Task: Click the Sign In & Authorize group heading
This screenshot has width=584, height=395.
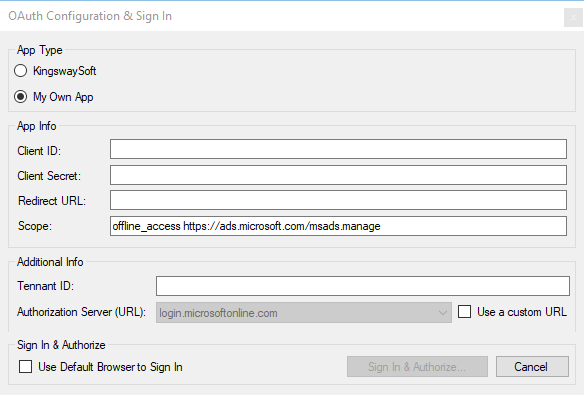Action: pos(61,345)
